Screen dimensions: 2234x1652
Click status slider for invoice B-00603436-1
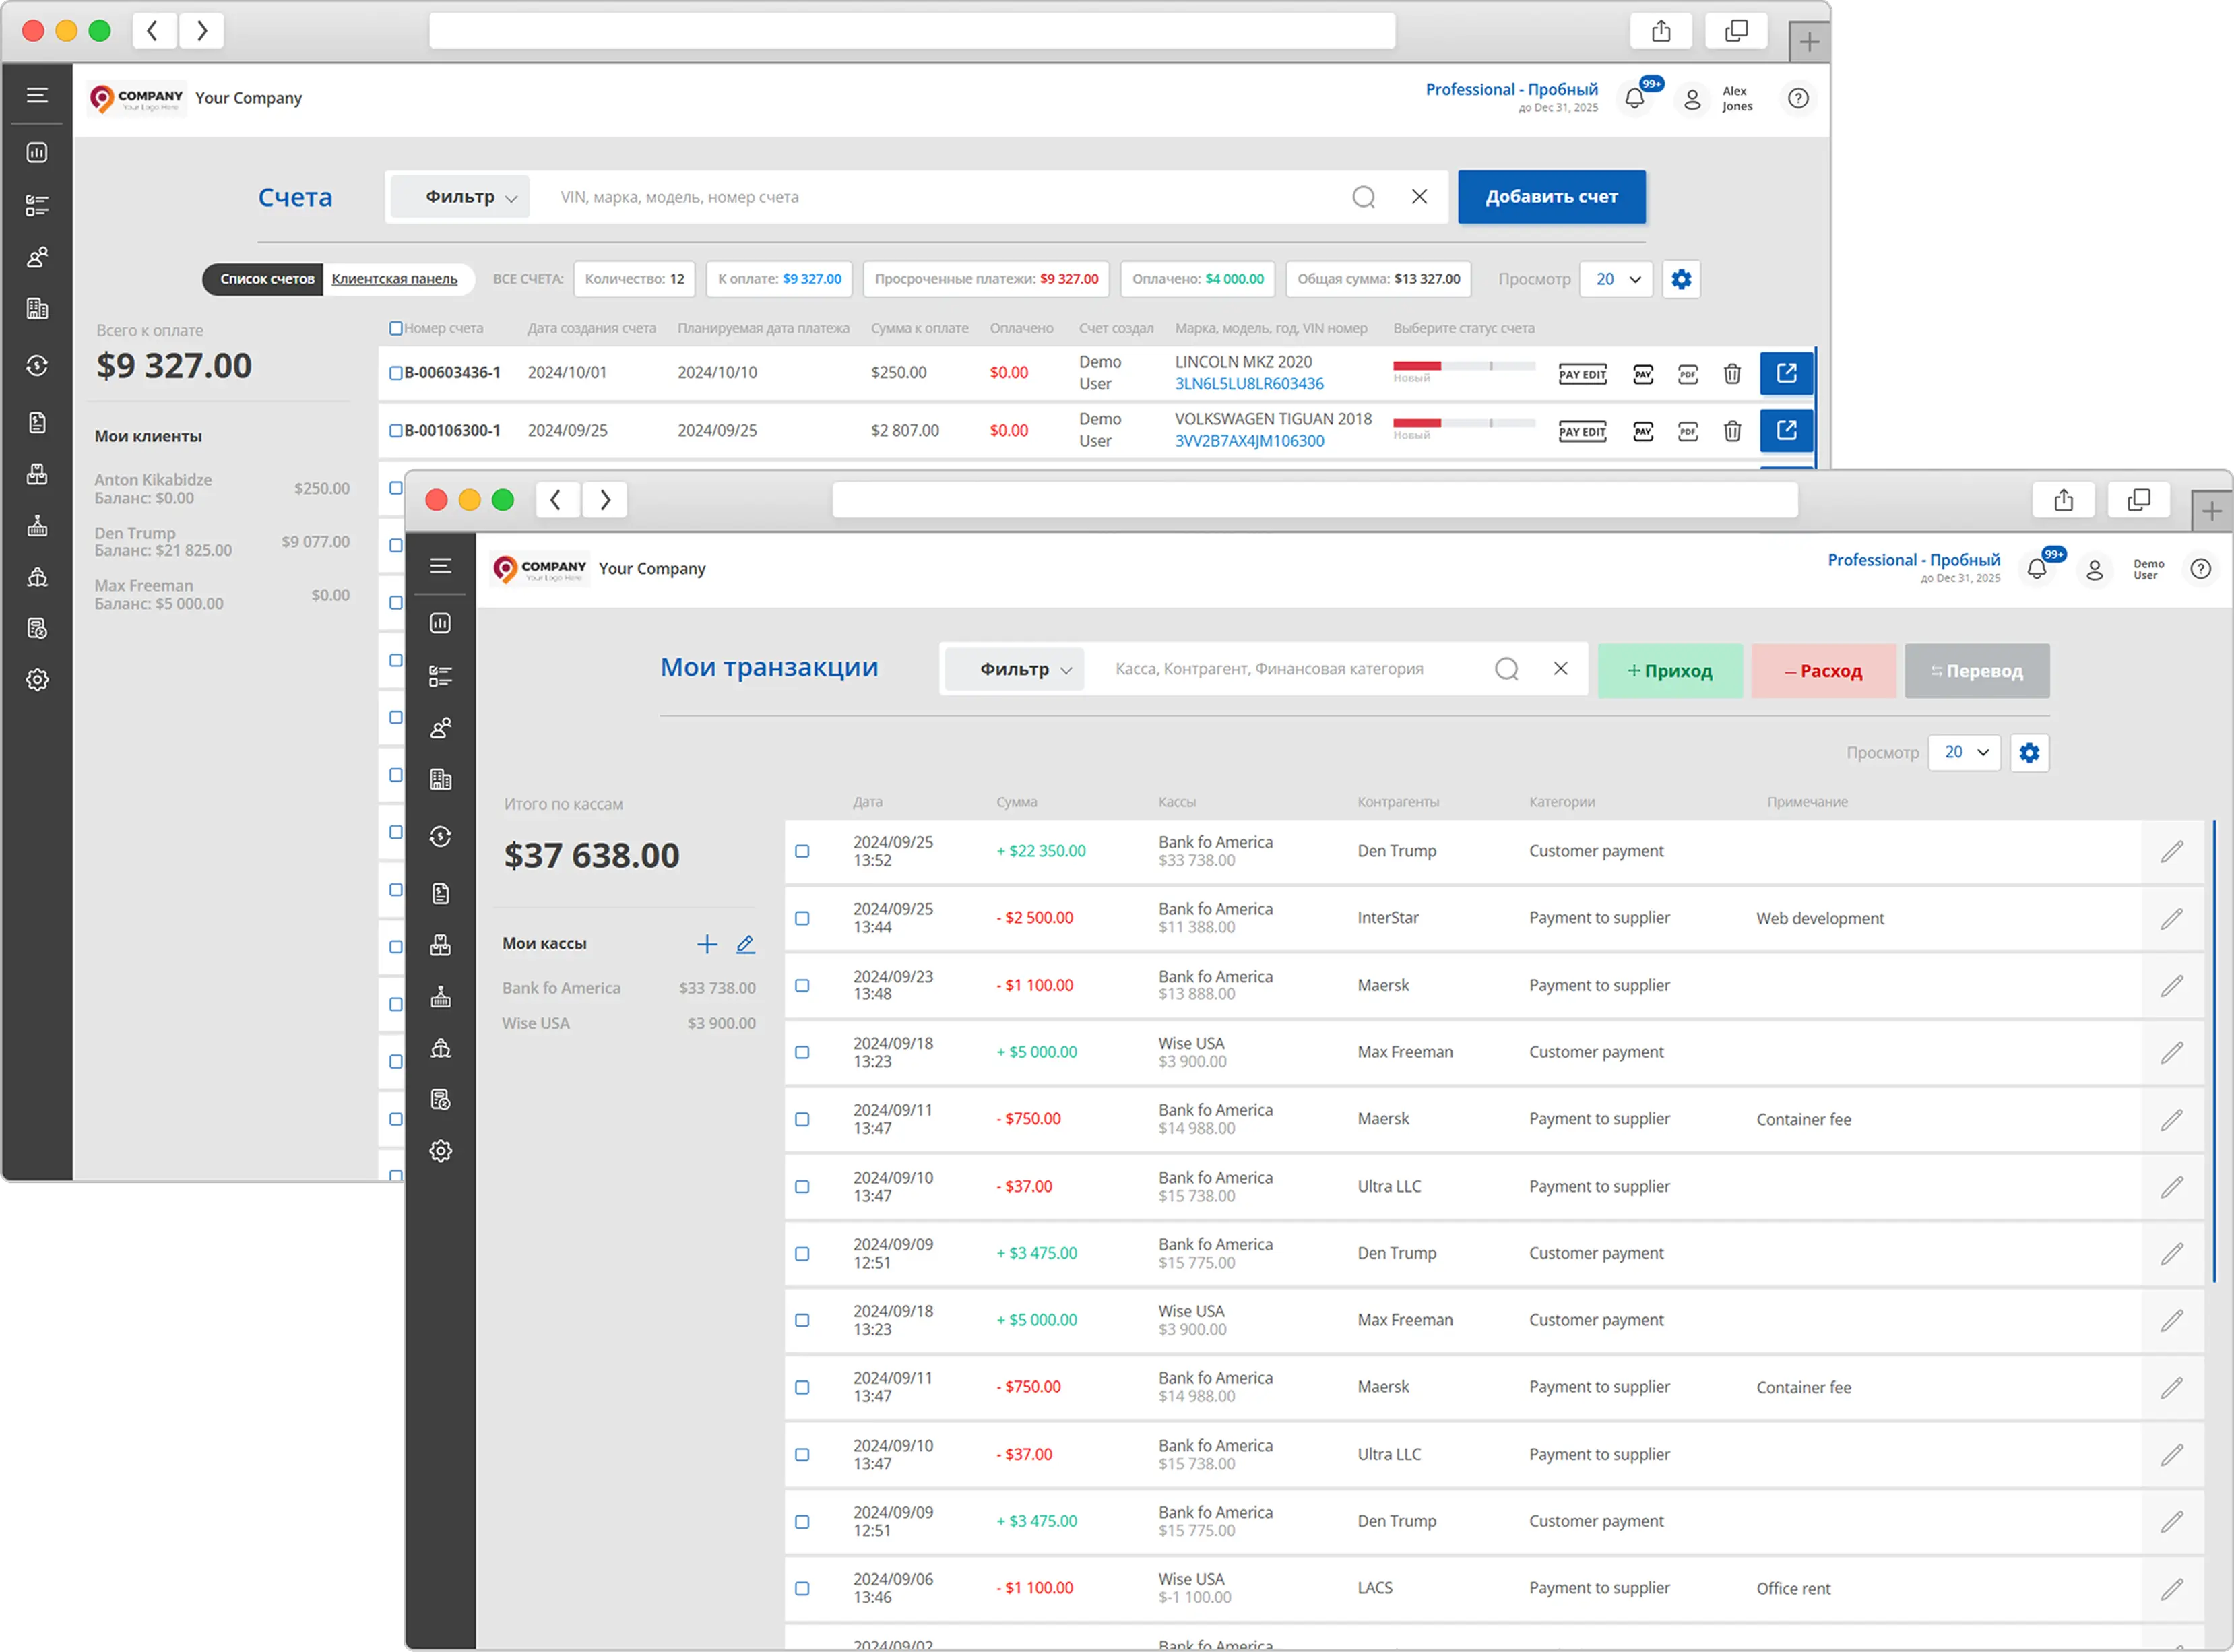[x=1464, y=367]
